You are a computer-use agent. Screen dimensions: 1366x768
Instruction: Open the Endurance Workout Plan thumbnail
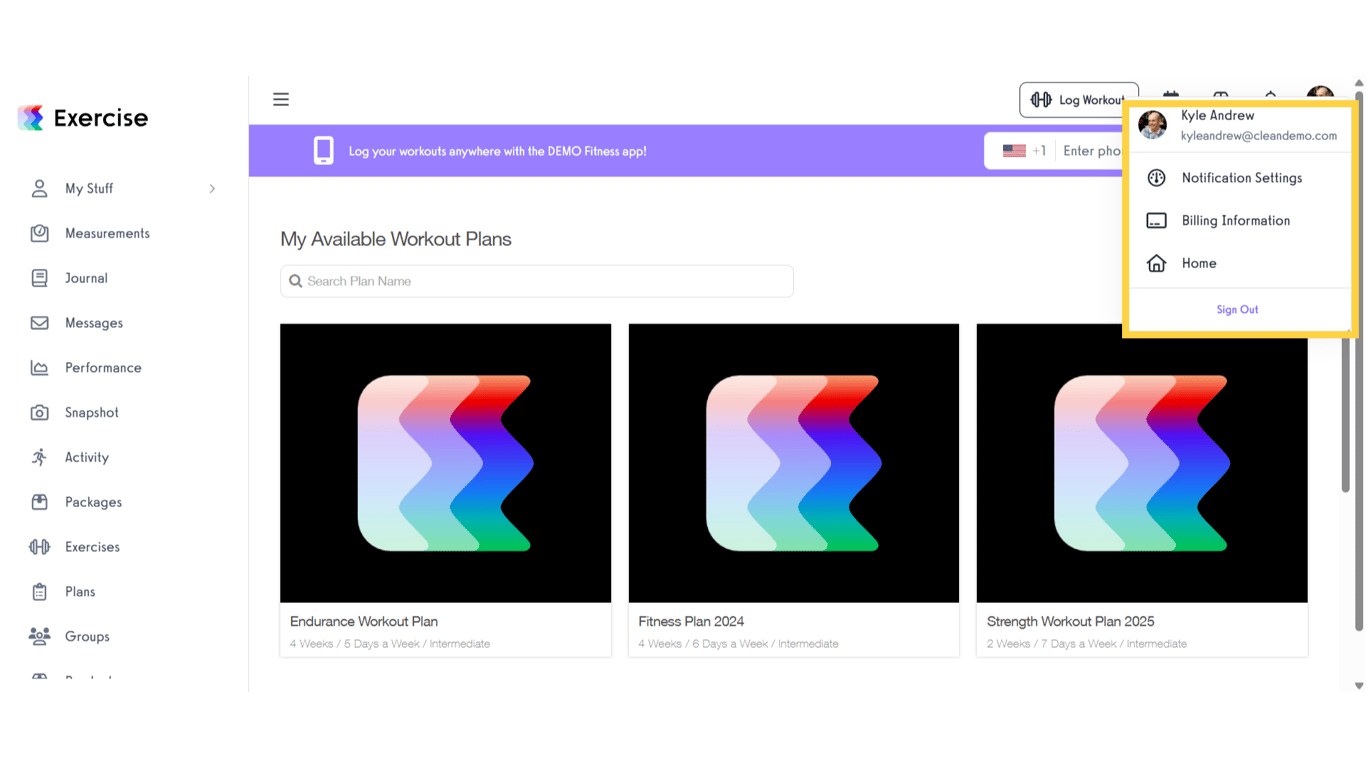tap(446, 463)
